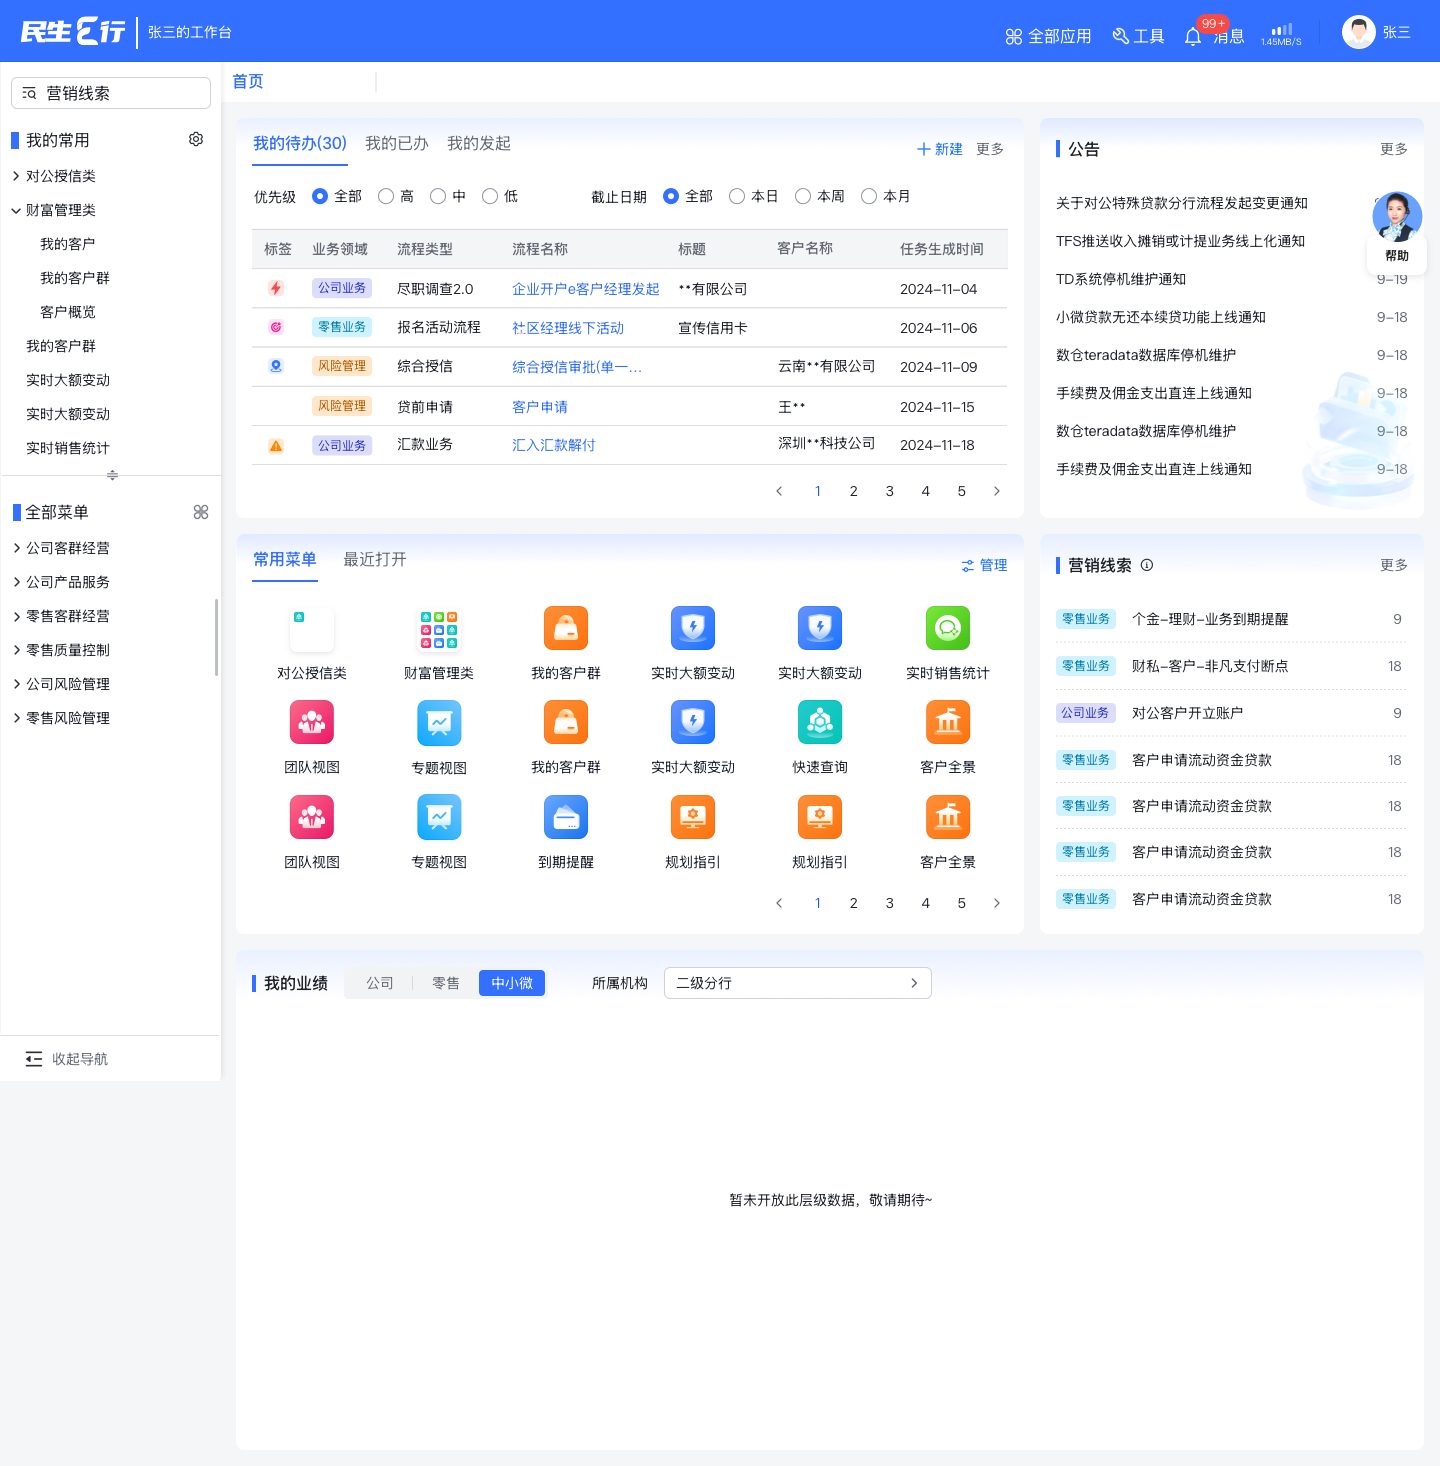This screenshot has height=1466, width=1440.
Task: Click 张三 user avatar
Action: coord(1359,32)
